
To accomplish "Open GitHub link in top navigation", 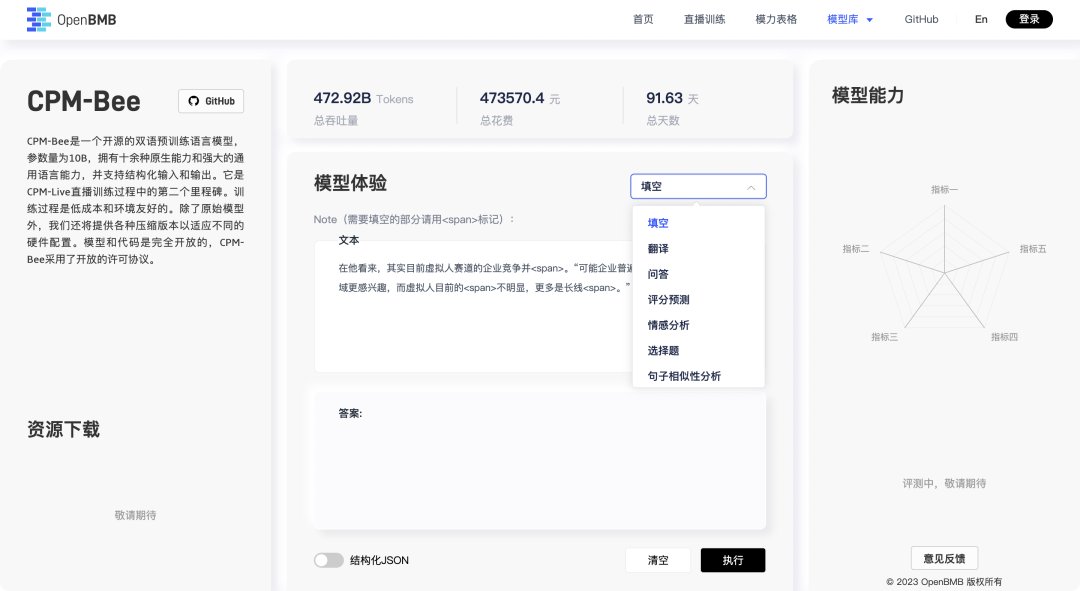I will (921, 19).
